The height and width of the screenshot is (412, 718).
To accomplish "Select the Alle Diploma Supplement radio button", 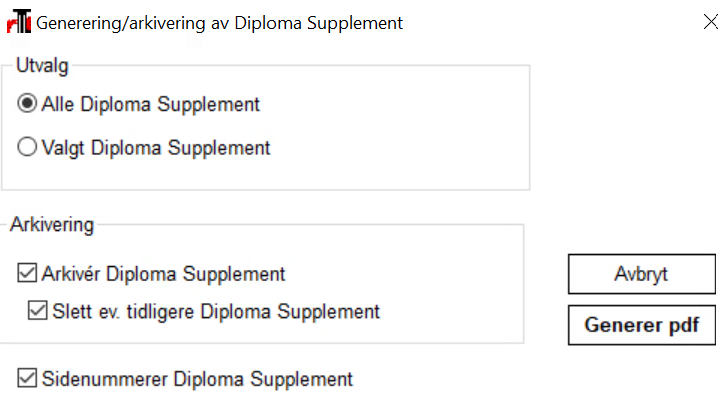I will coord(27,103).
